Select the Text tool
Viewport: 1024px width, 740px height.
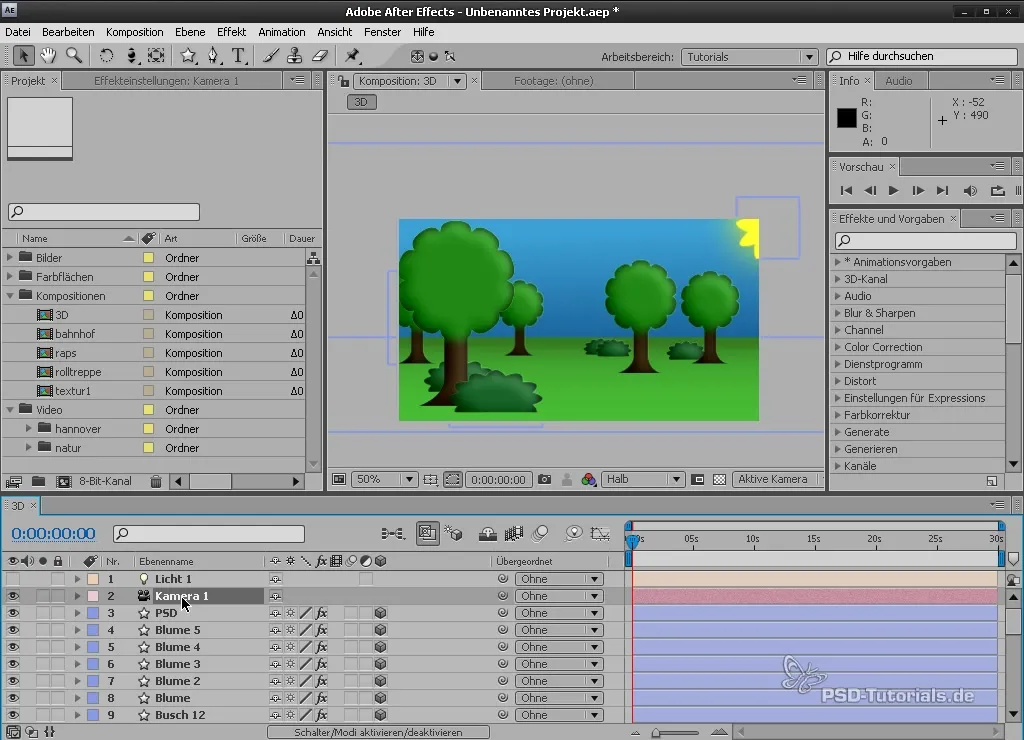pos(238,56)
